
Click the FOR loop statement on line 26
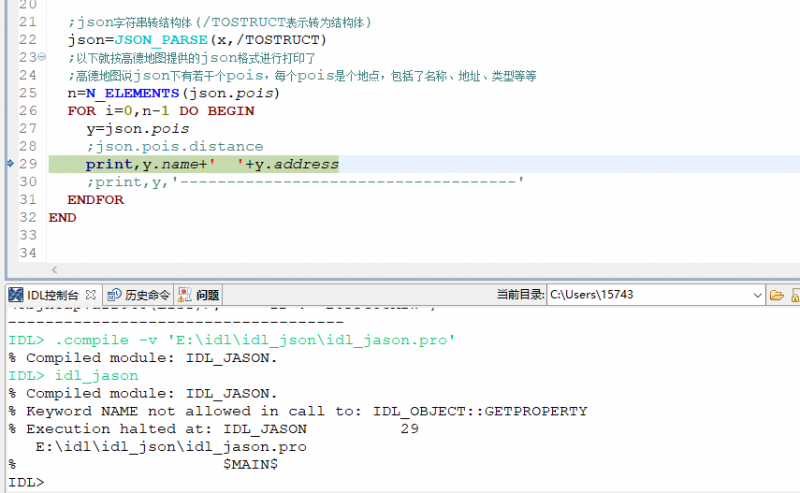pyautogui.click(x=160, y=111)
